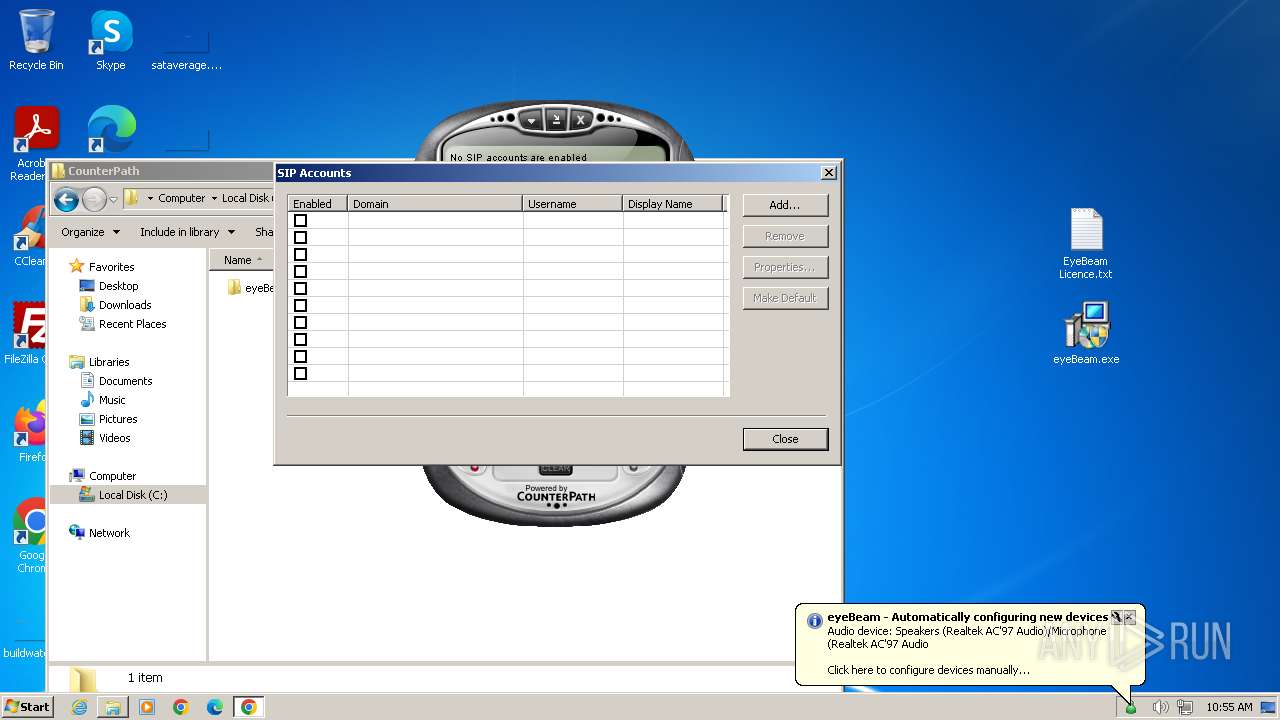Open the recent pages dropdown beside forward arrow
The height and width of the screenshot is (720, 1280).
pyautogui.click(x=113, y=199)
